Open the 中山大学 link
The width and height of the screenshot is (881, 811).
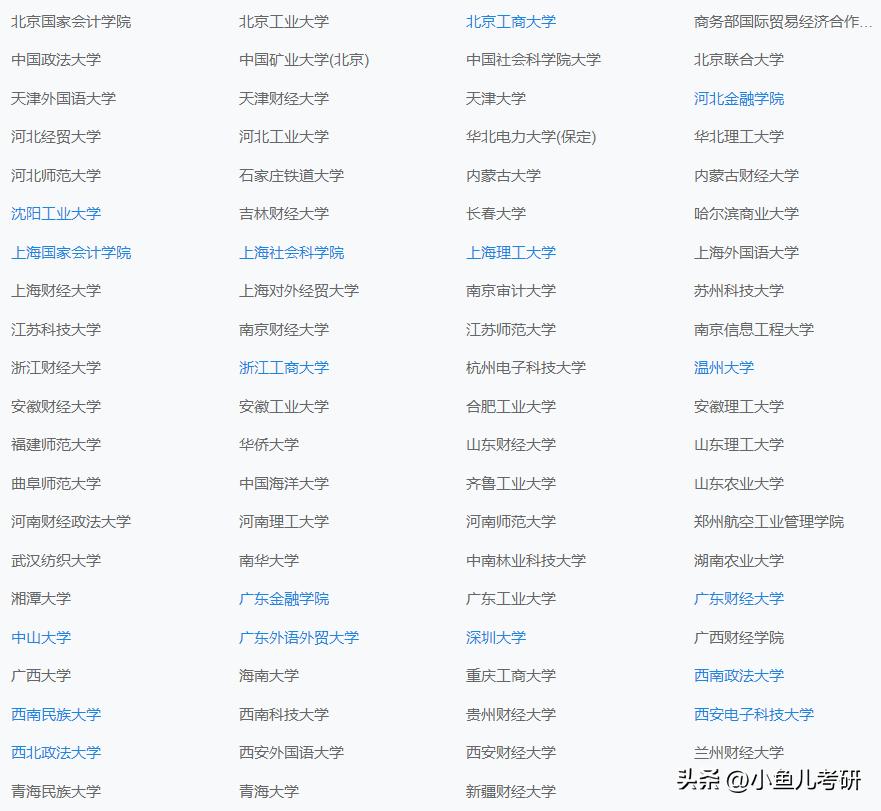[x=41, y=638]
